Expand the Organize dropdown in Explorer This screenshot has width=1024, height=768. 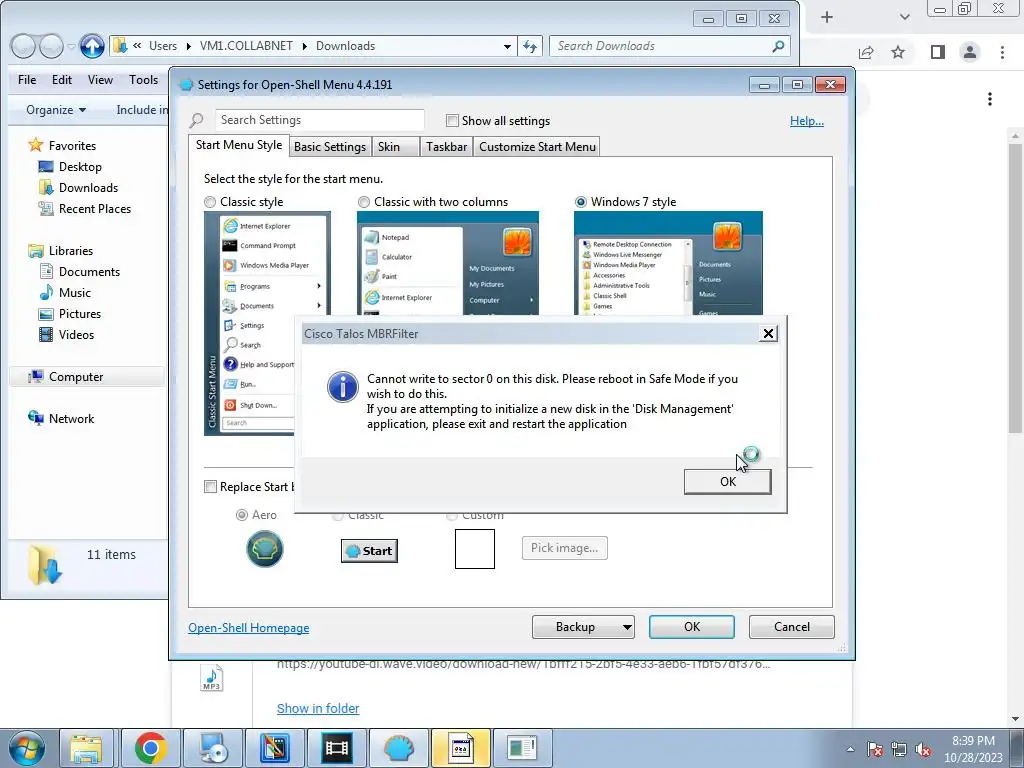(56, 110)
